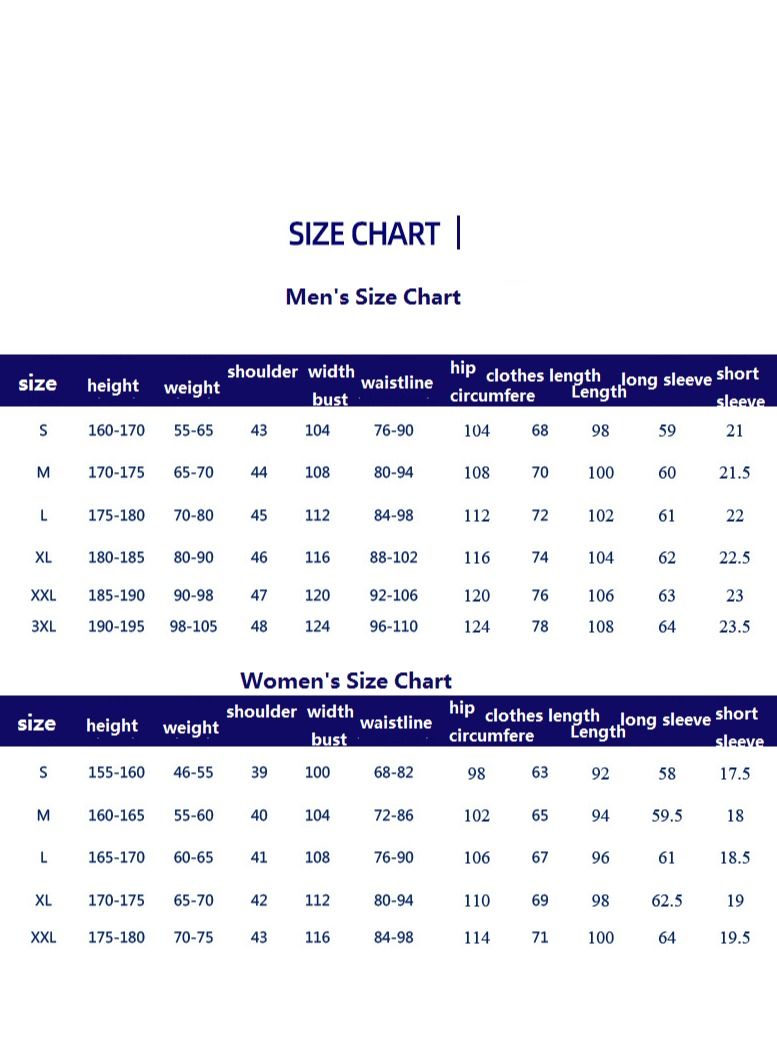Click the men's 3XL weight value 98-105
Viewport: 777px width, 1060px height.
pos(193,627)
